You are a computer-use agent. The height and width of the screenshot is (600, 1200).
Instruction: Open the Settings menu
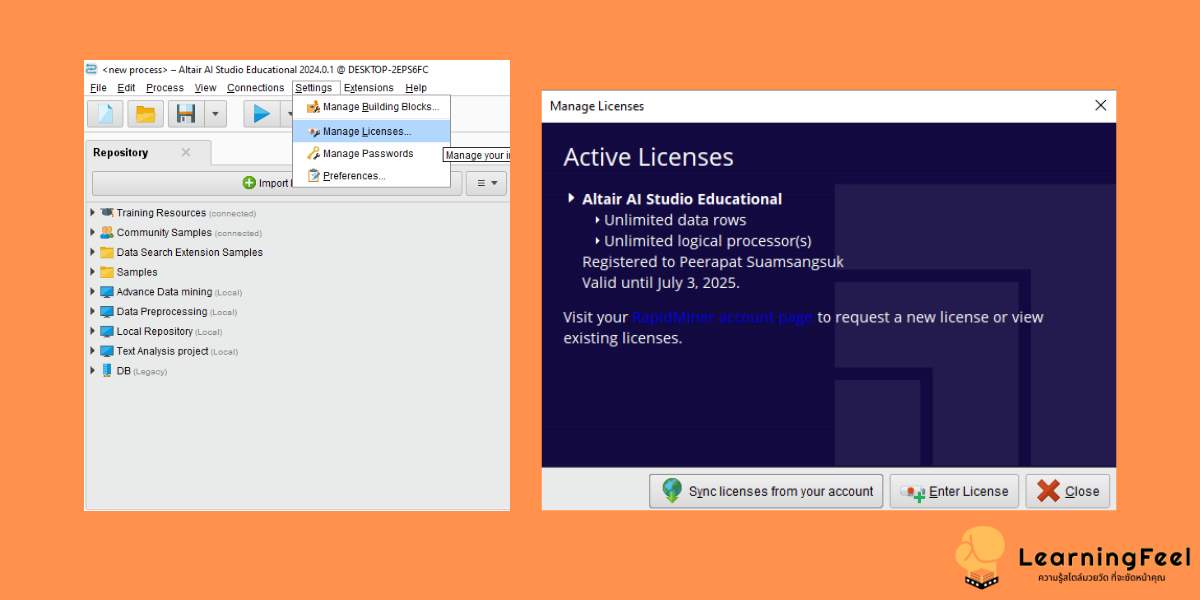pos(315,87)
